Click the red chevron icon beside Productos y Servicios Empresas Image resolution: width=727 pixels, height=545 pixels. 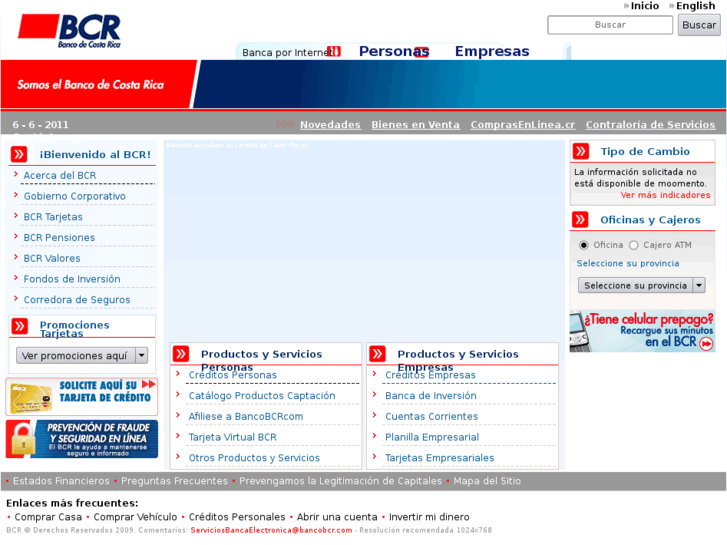(x=377, y=354)
